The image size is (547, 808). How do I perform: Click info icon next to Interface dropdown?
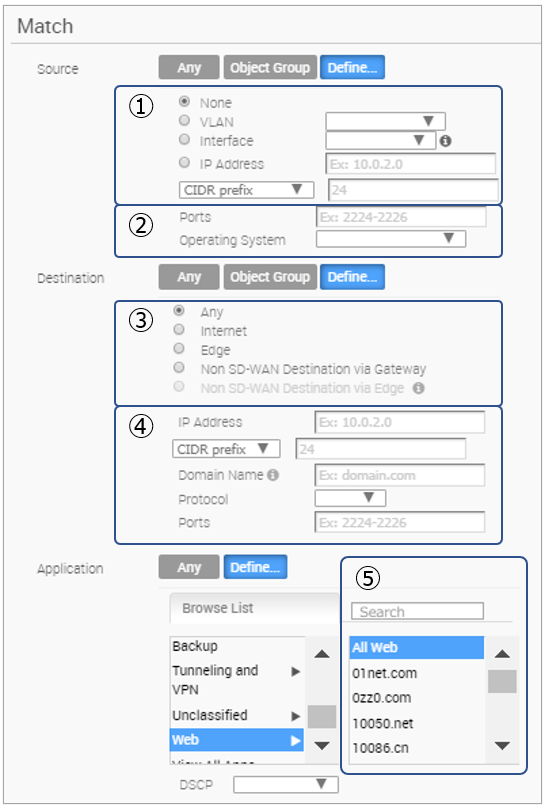tap(446, 141)
